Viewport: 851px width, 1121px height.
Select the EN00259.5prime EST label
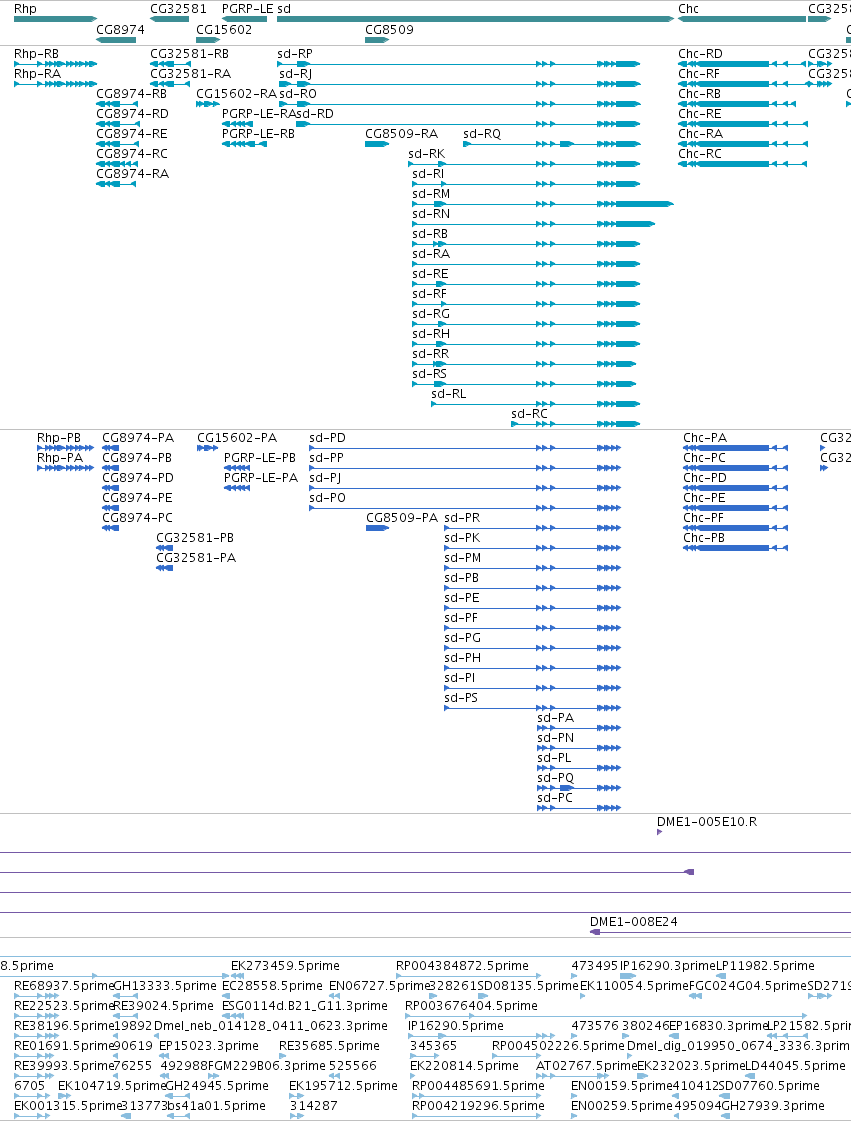(621, 1106)
